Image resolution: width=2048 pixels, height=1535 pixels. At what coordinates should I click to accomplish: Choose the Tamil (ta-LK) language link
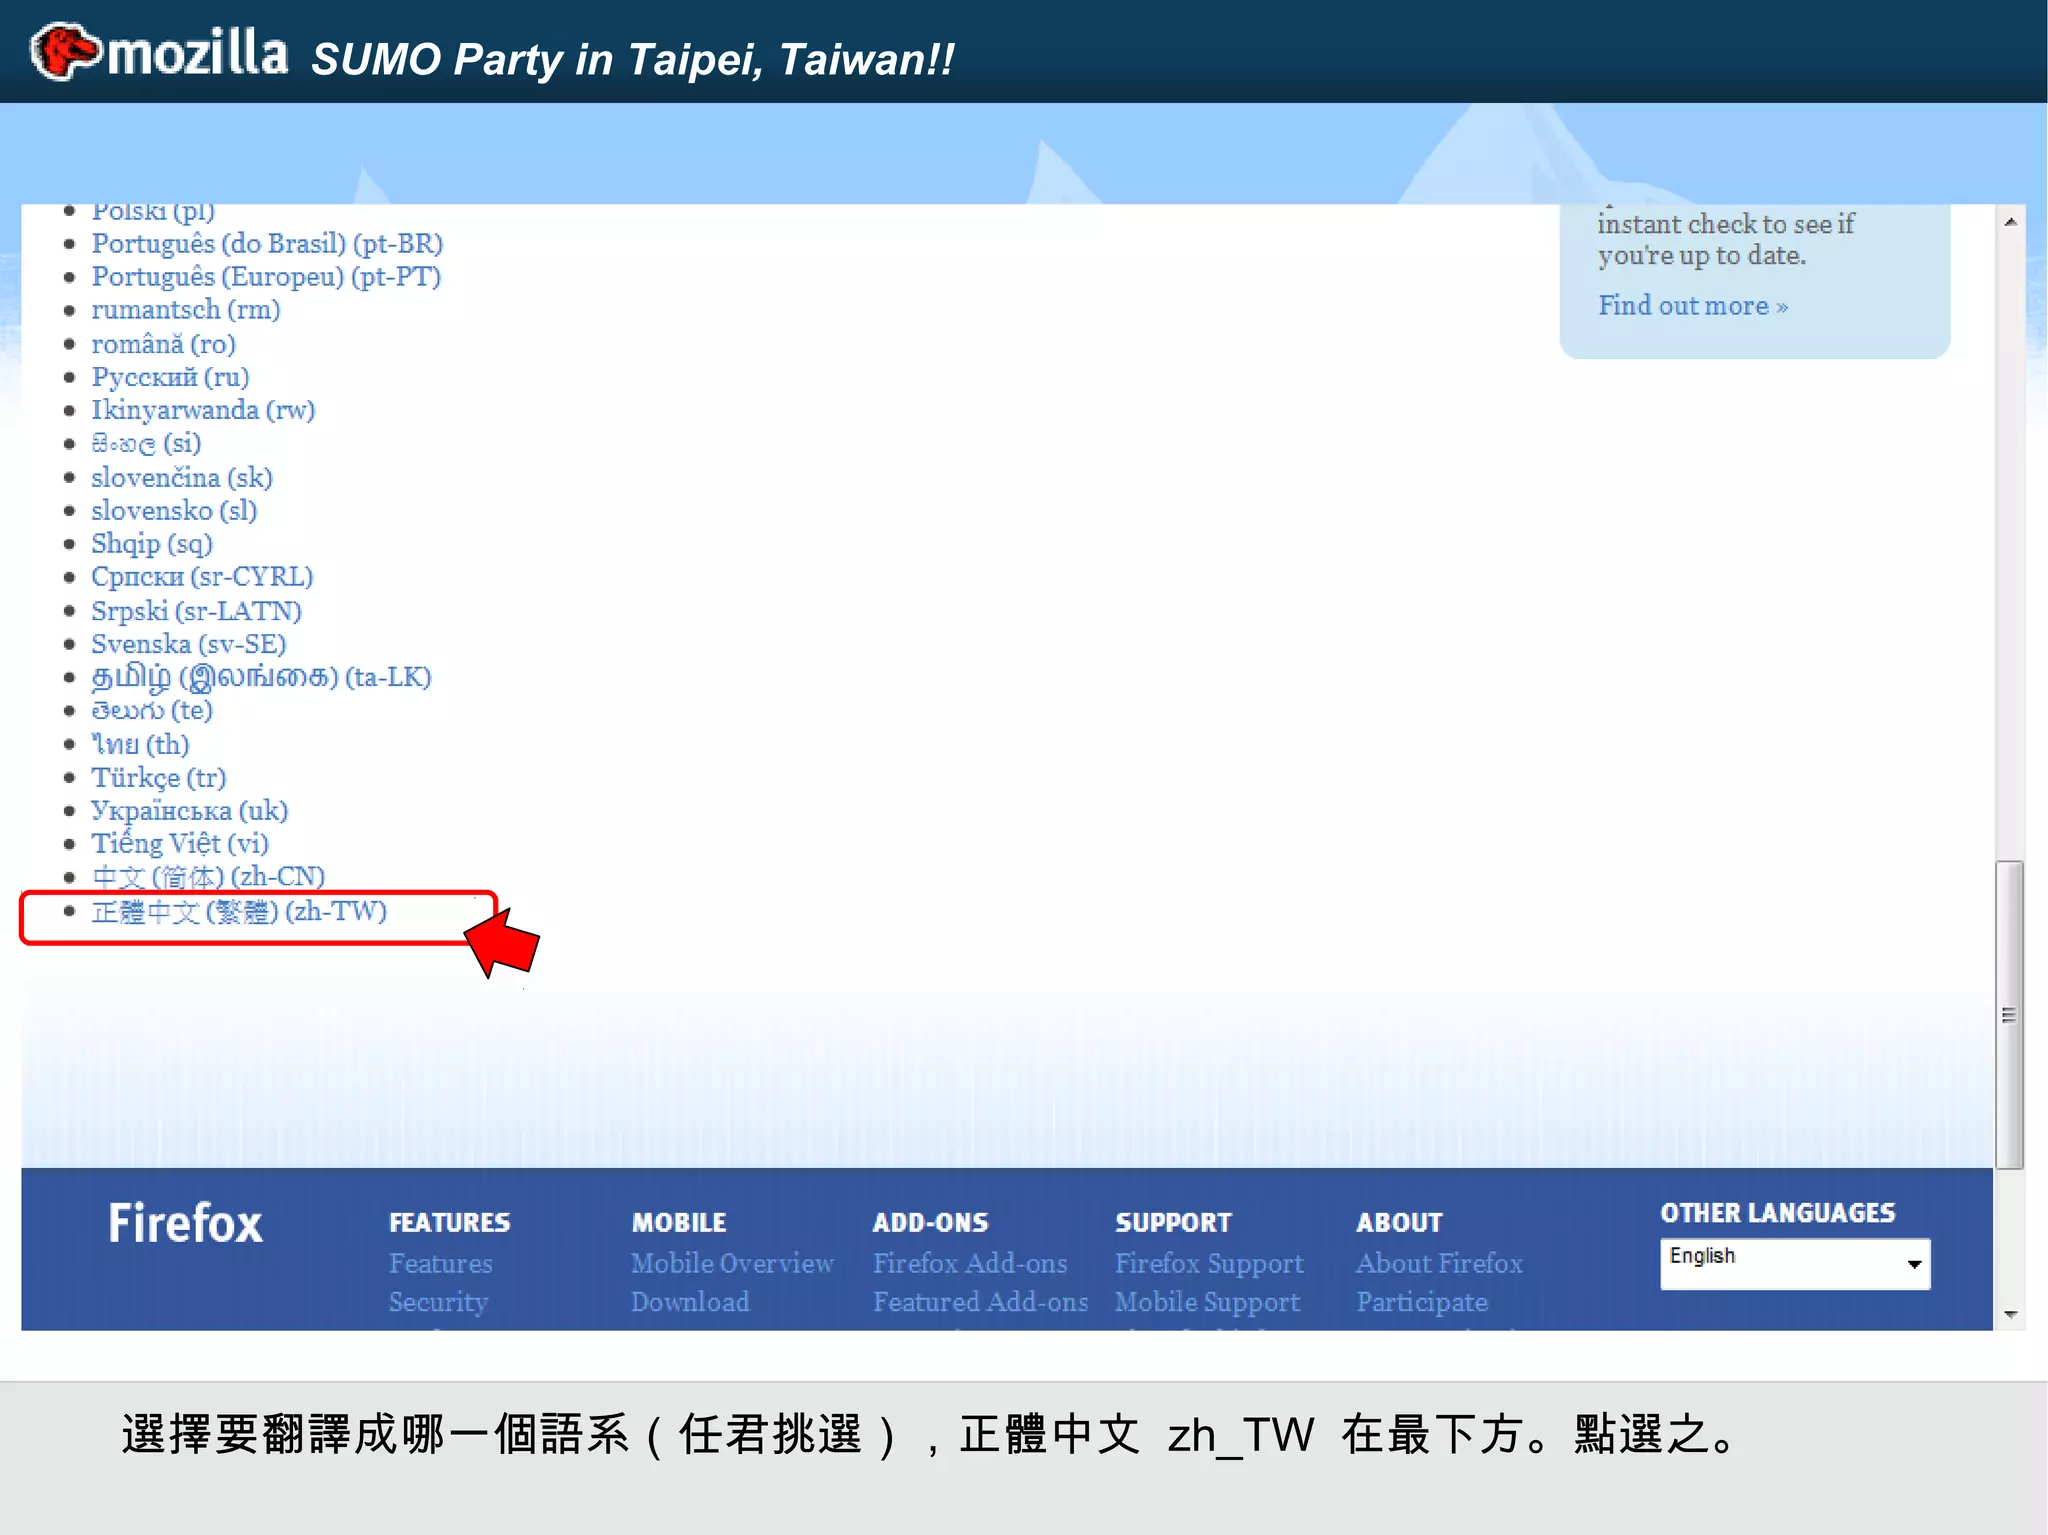tap(261, 677)
